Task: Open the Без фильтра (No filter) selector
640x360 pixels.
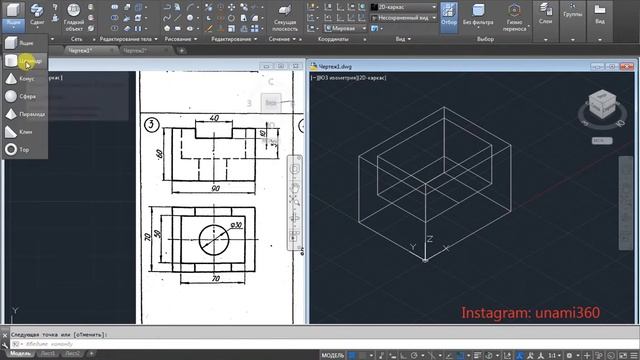Action: tap(478, 15)
